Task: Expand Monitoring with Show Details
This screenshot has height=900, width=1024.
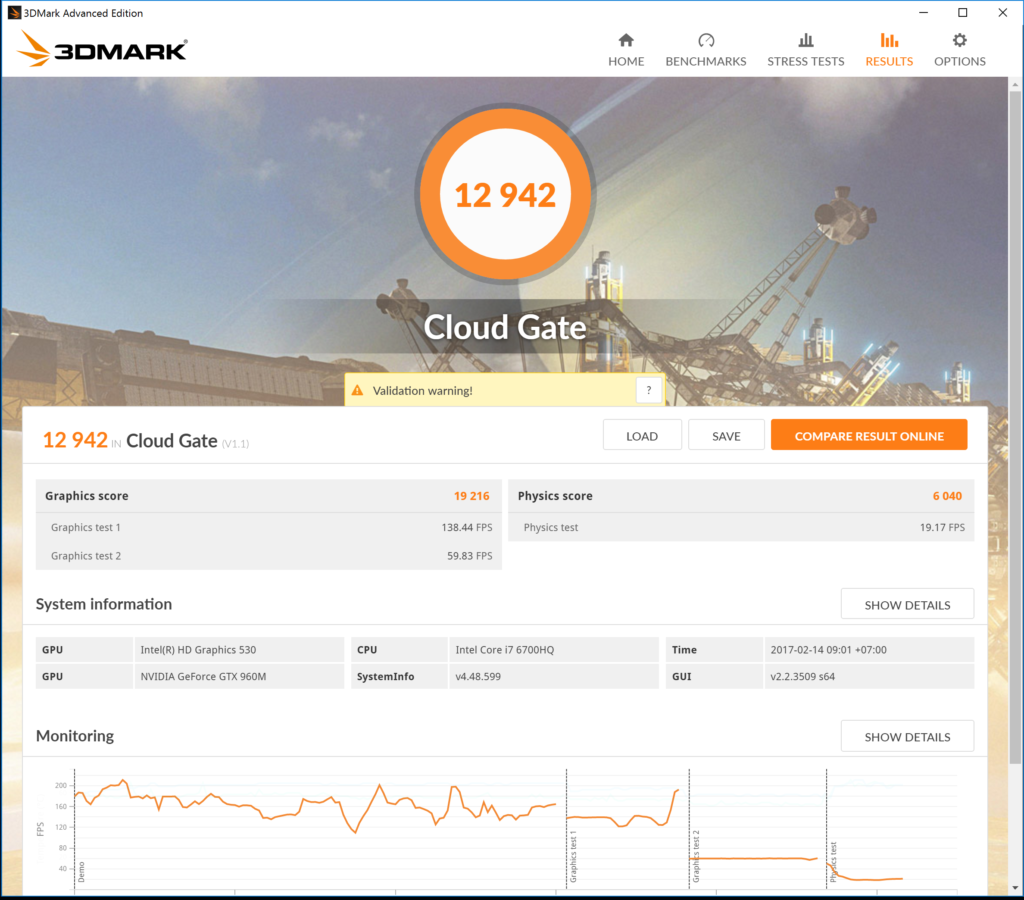Action: tap(906, 737)
